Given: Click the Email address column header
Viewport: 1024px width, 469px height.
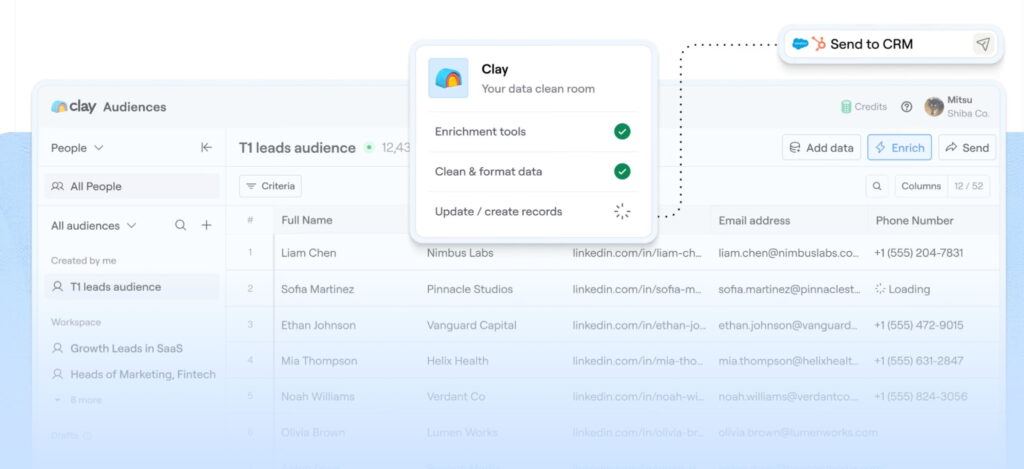Looking at the screenshot, I should coord(754,221).
